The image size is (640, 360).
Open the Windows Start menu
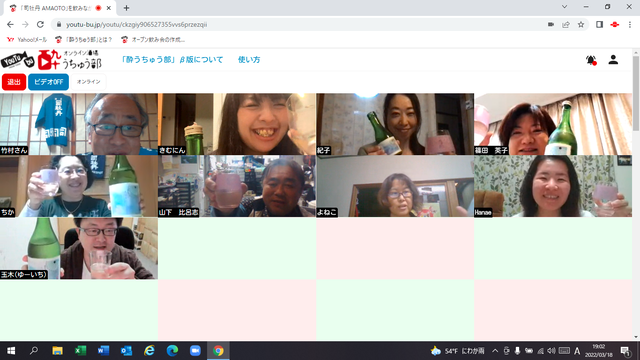pyautogui.click(x=11, y=351)
